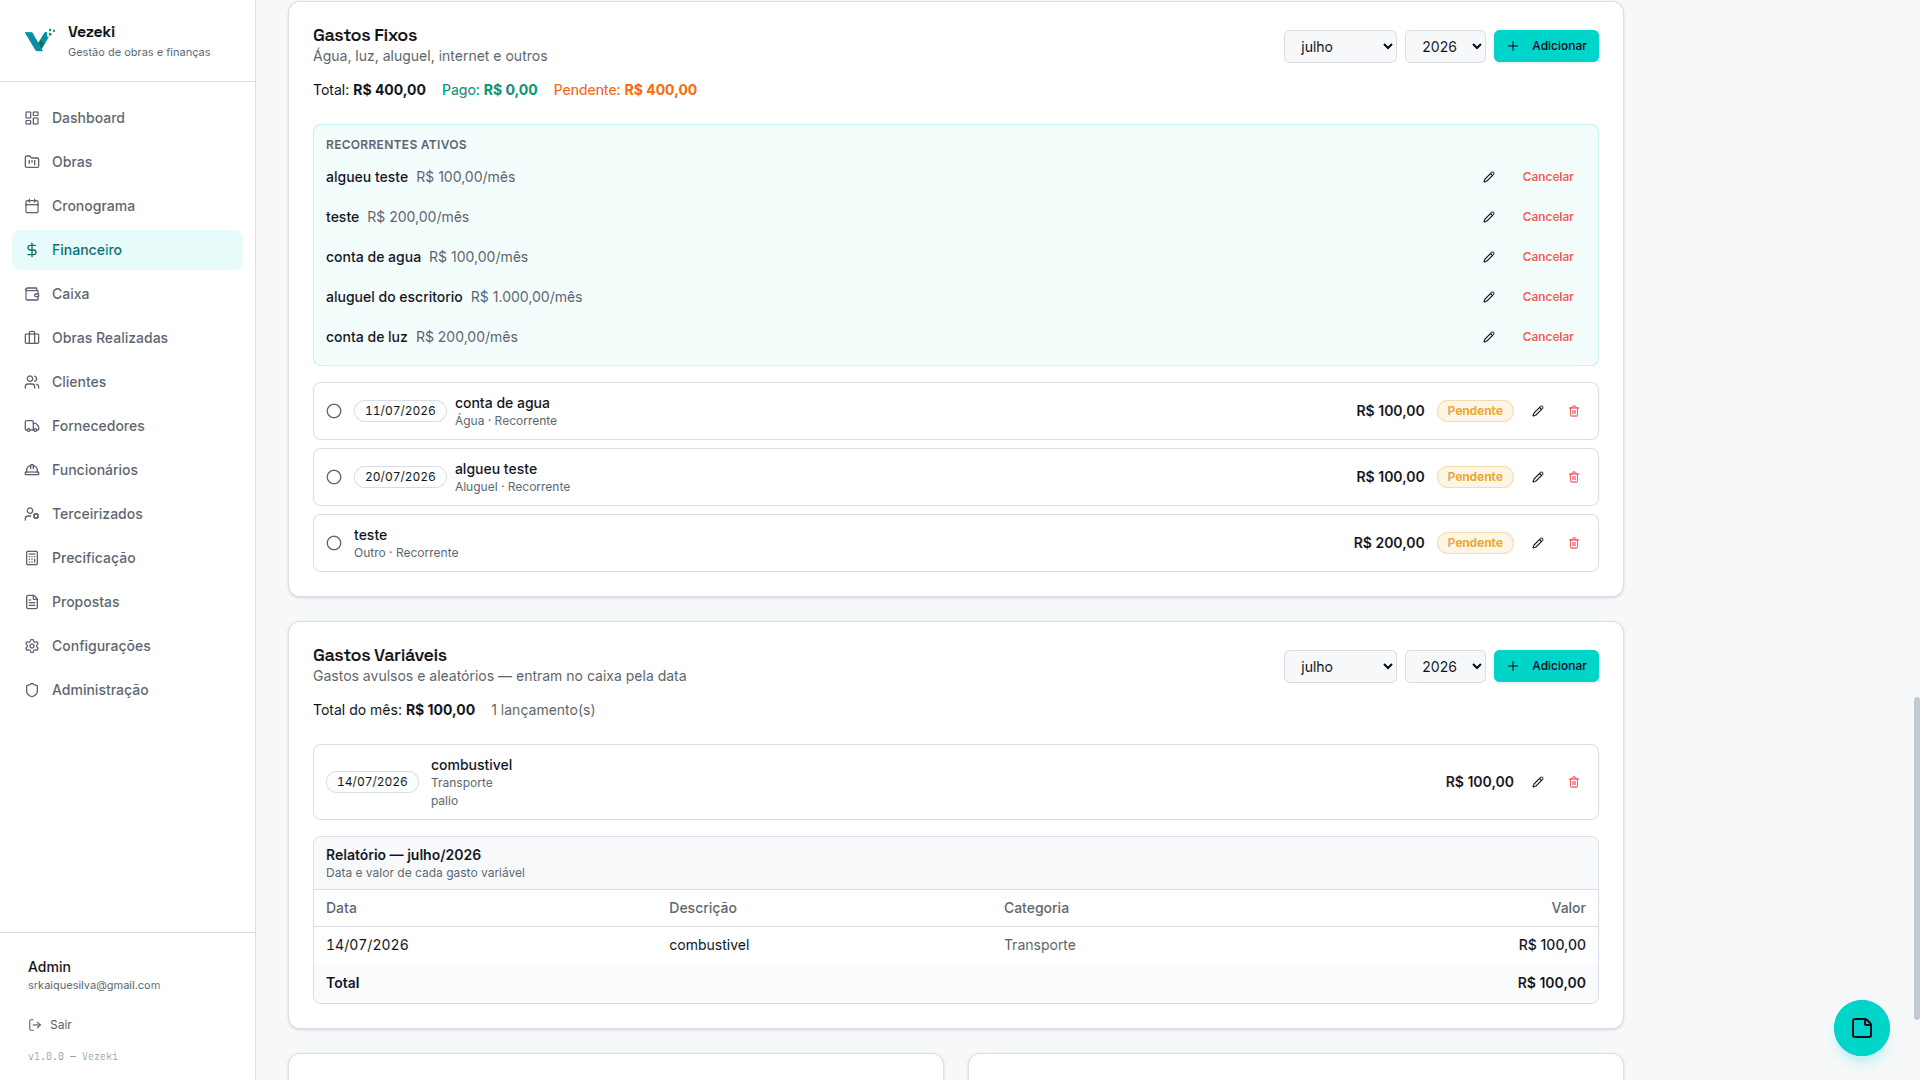This screenshot has height=1080, width=1920.
Task: Edit recurring 'teste' R$ 200,00/mês pencil icon
Action: pyautogui.click(x=1489, y=217)
